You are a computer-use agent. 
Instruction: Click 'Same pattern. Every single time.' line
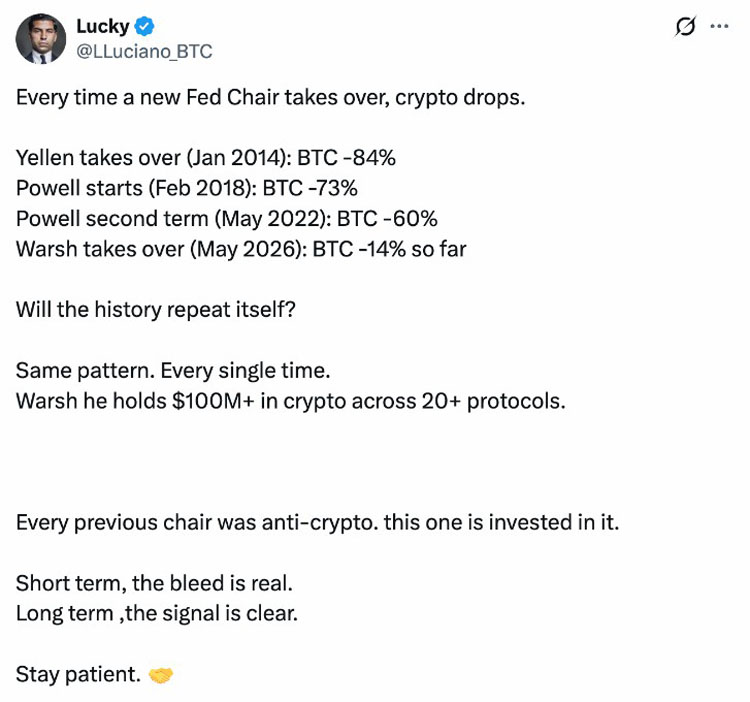coord(173,371)
